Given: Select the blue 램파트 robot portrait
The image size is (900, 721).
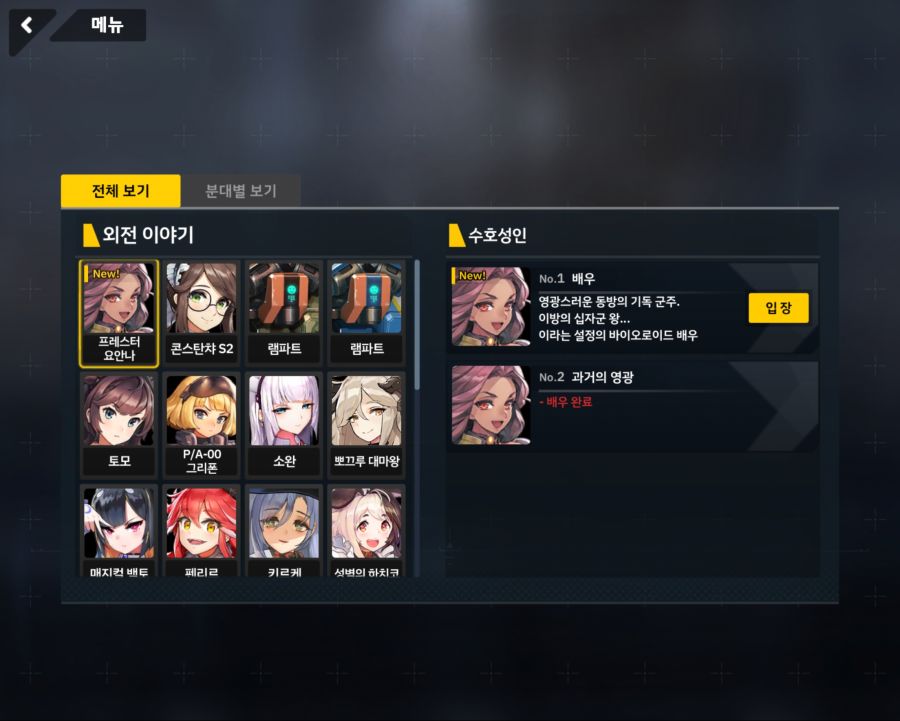Looking at the screenshot, I should 367,313.
